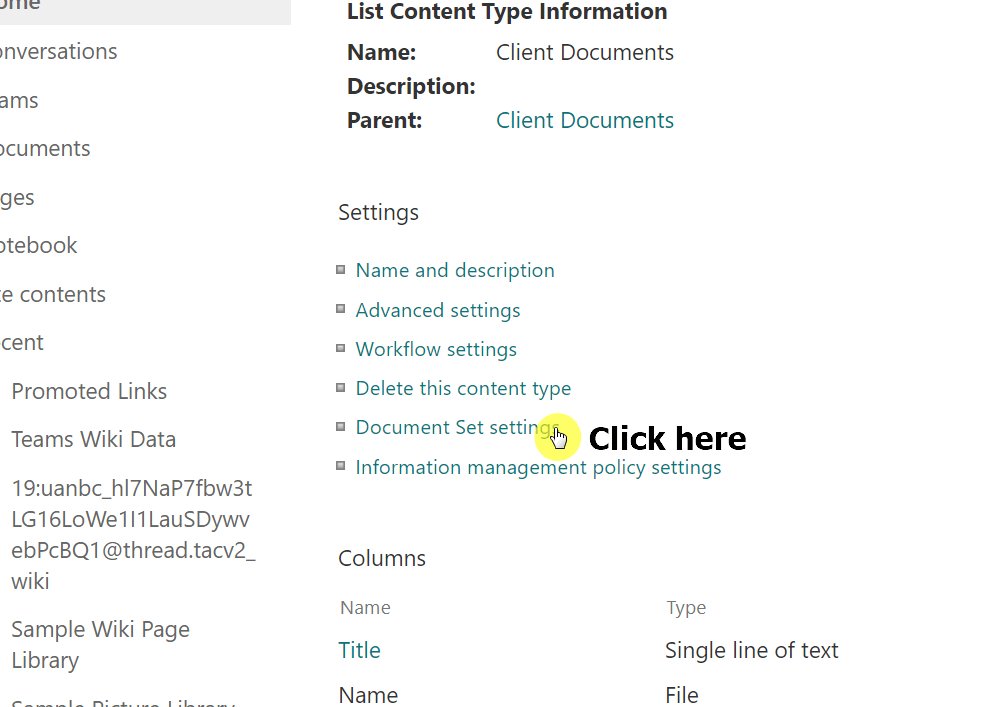Viewport: 999px width, 707px height.
Task: Open Pages in the sidebar
Action: (17, 198)
